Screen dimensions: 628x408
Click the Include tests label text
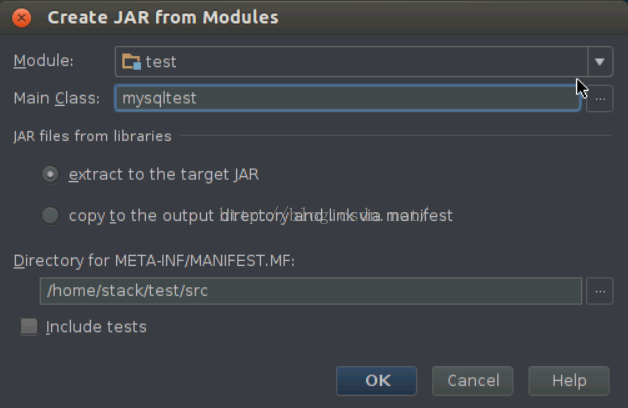tap(96, 327)
